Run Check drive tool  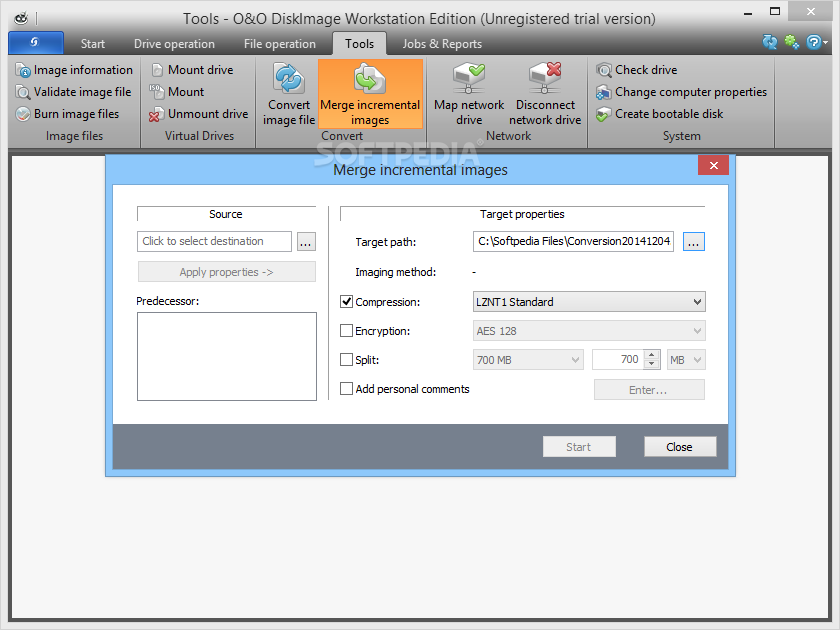pyautogui.click(x=636, y=70)
